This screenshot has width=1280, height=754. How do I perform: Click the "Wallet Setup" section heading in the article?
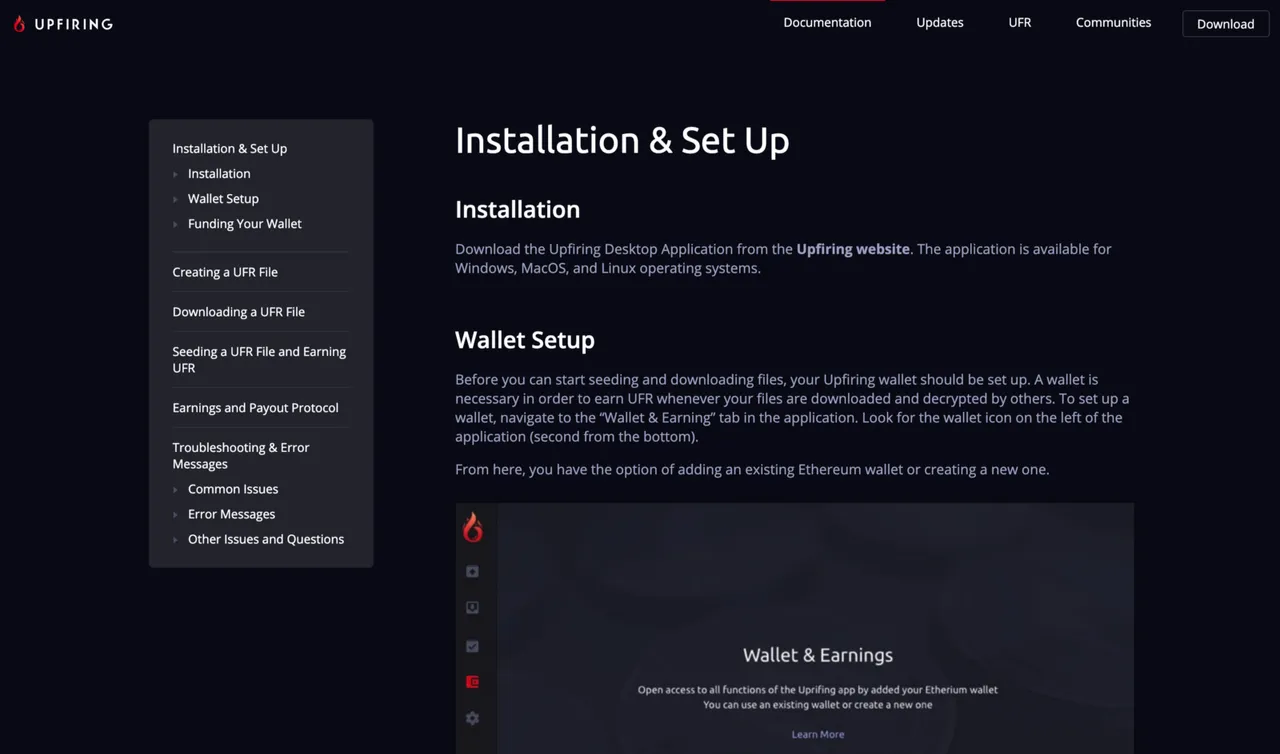525,340
